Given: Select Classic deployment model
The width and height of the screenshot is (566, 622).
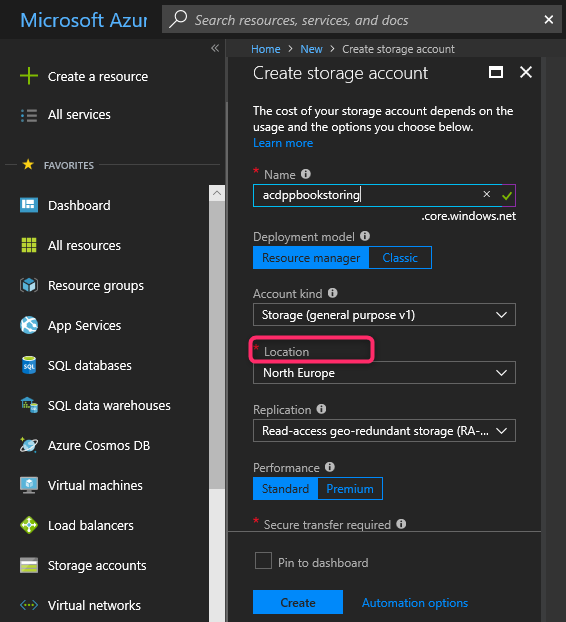Looking at the screenshot, I should click(x=400, y=258).
